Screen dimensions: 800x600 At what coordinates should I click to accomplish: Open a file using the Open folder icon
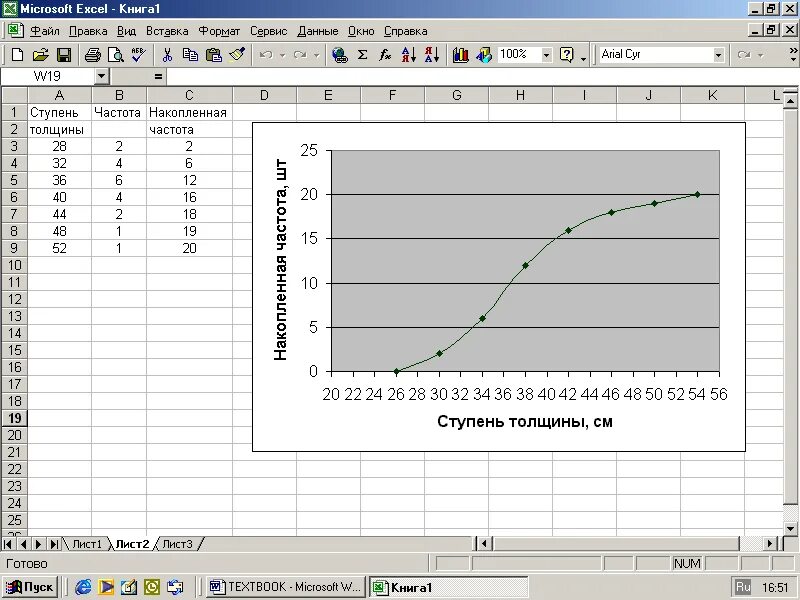point(40,55)
